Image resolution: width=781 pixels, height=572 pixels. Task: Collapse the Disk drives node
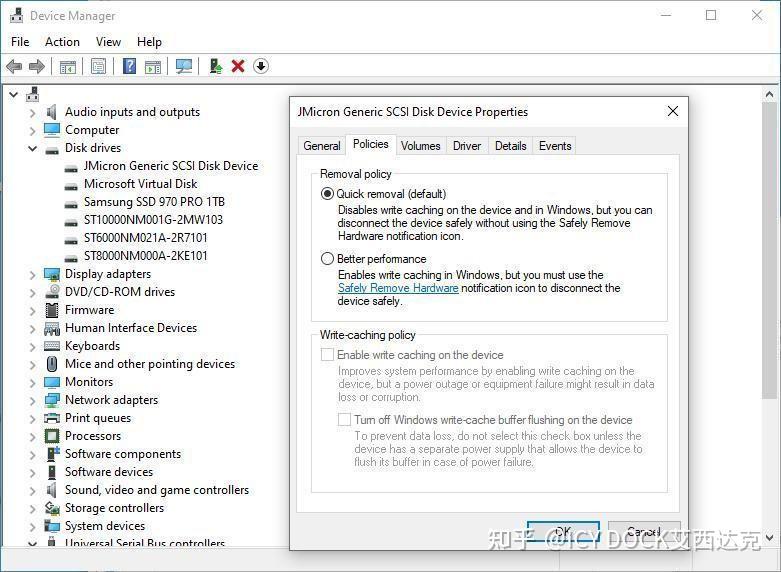coord(32,148)
